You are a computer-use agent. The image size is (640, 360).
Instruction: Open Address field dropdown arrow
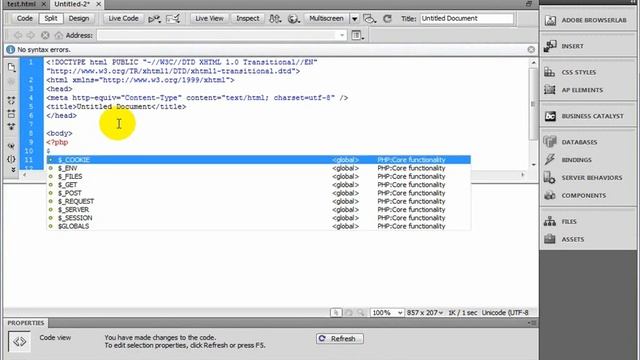click(342, 36)
